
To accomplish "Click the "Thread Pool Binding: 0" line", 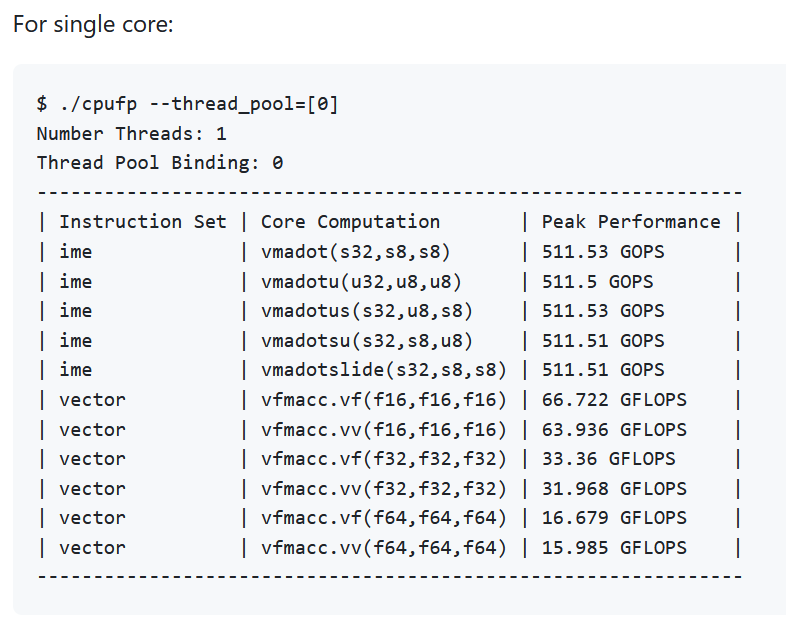I will point(160,162).
